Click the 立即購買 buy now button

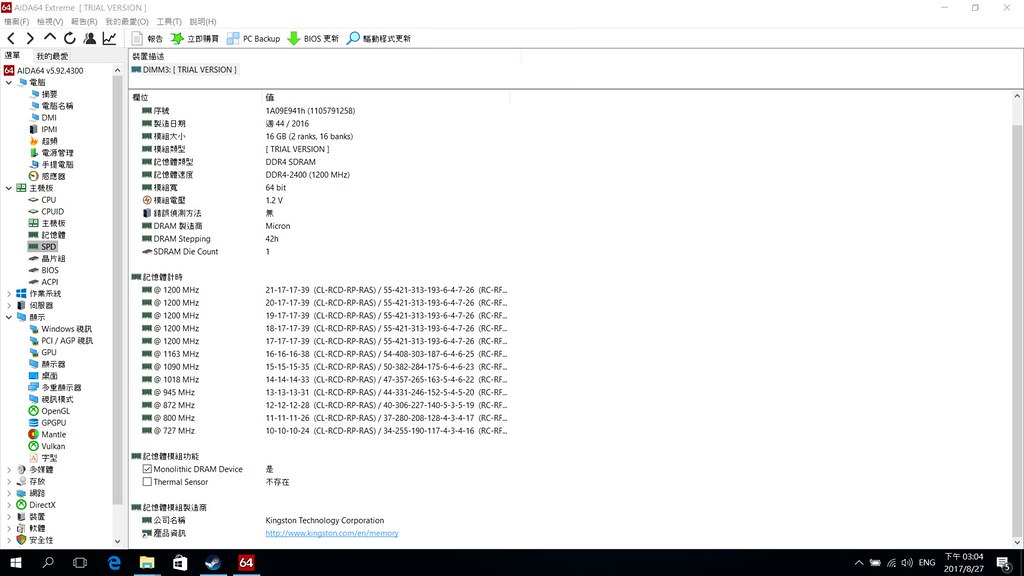[195, 39]
